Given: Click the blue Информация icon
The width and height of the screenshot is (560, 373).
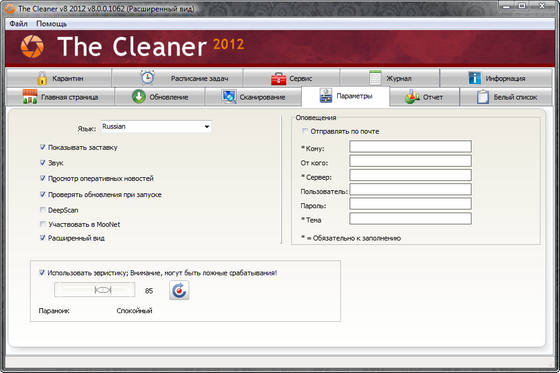Looking at the screenshot, I should pyautogui.click(x=475, y=78).
